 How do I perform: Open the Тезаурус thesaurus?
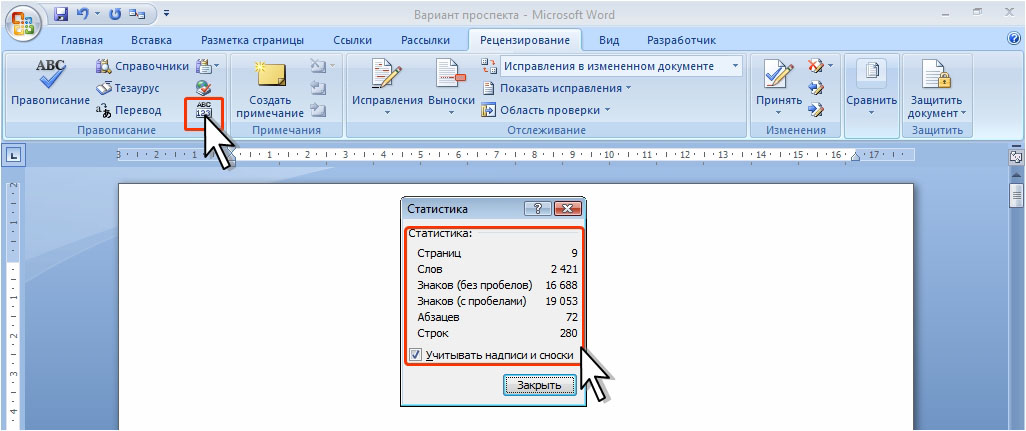click(128, 88)
